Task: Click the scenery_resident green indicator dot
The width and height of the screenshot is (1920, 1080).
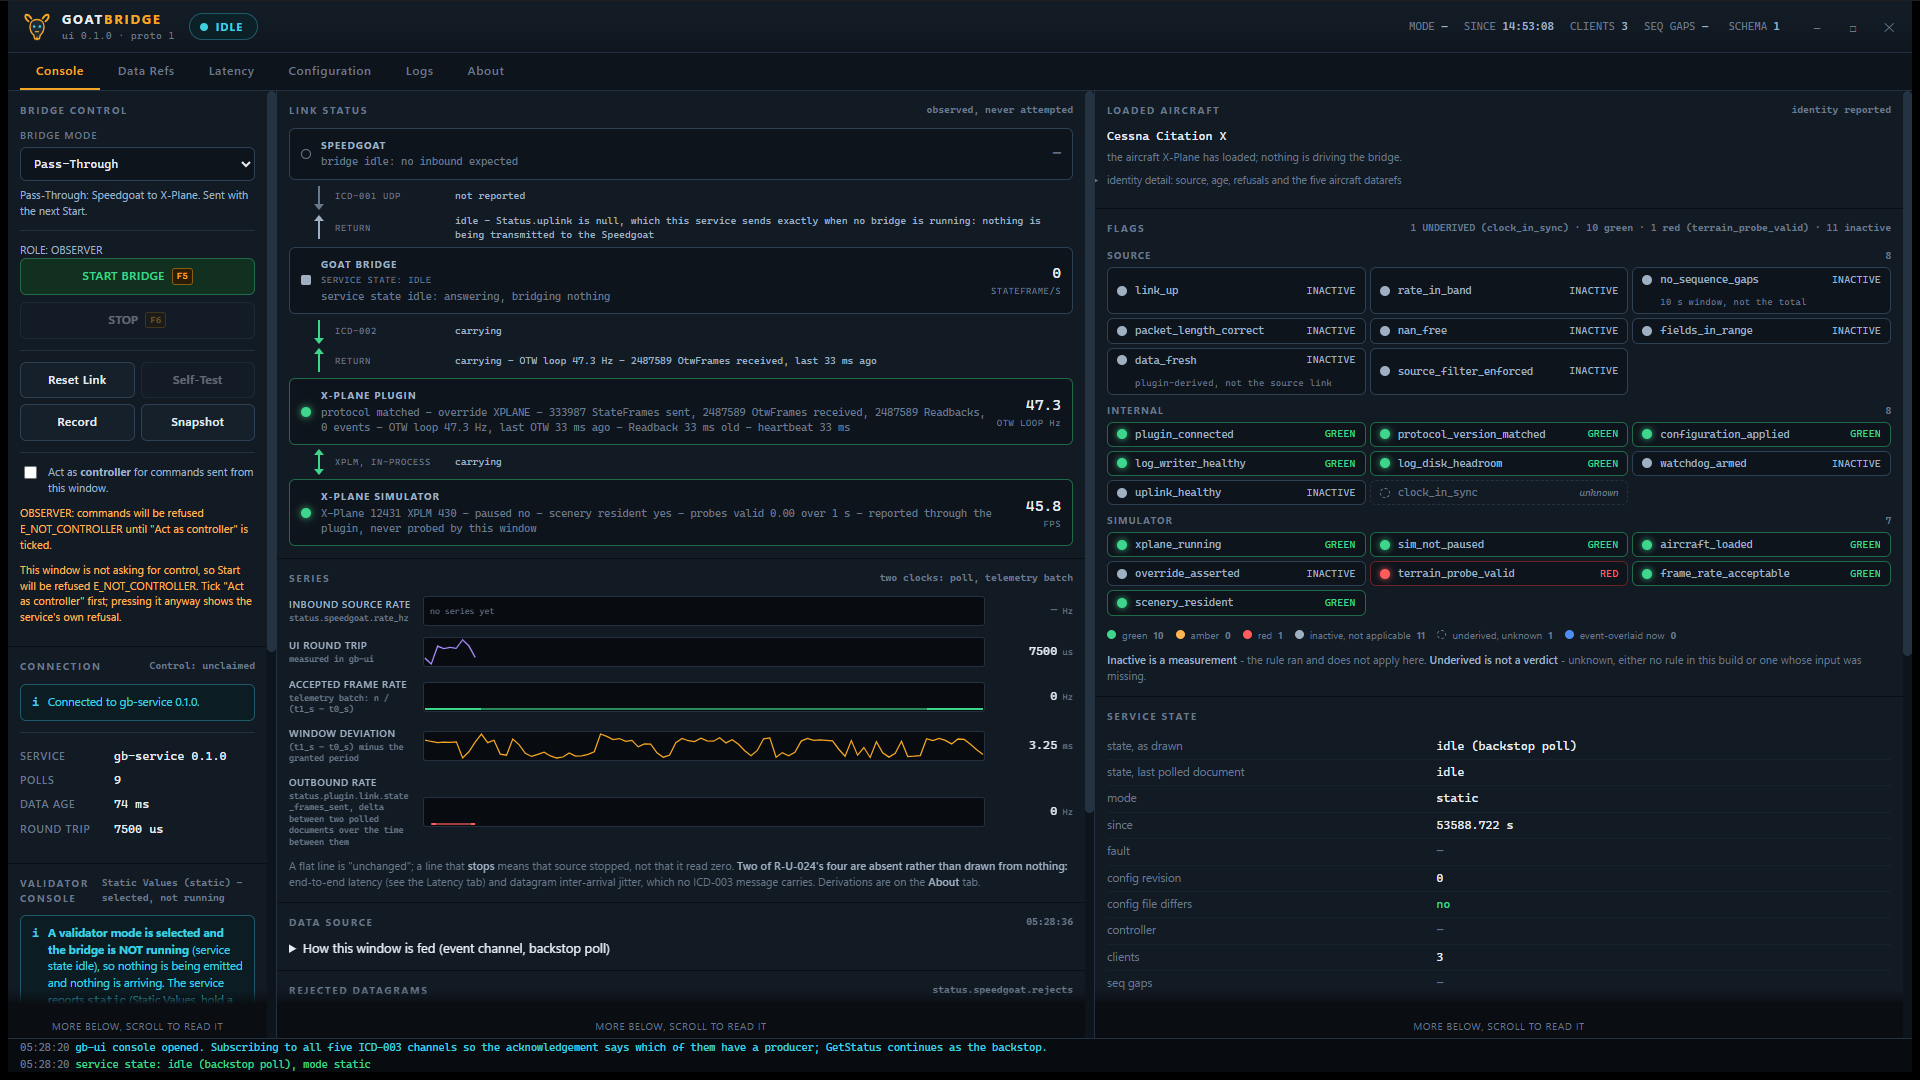Action: pyautogui.click(x=1122, y=603)
